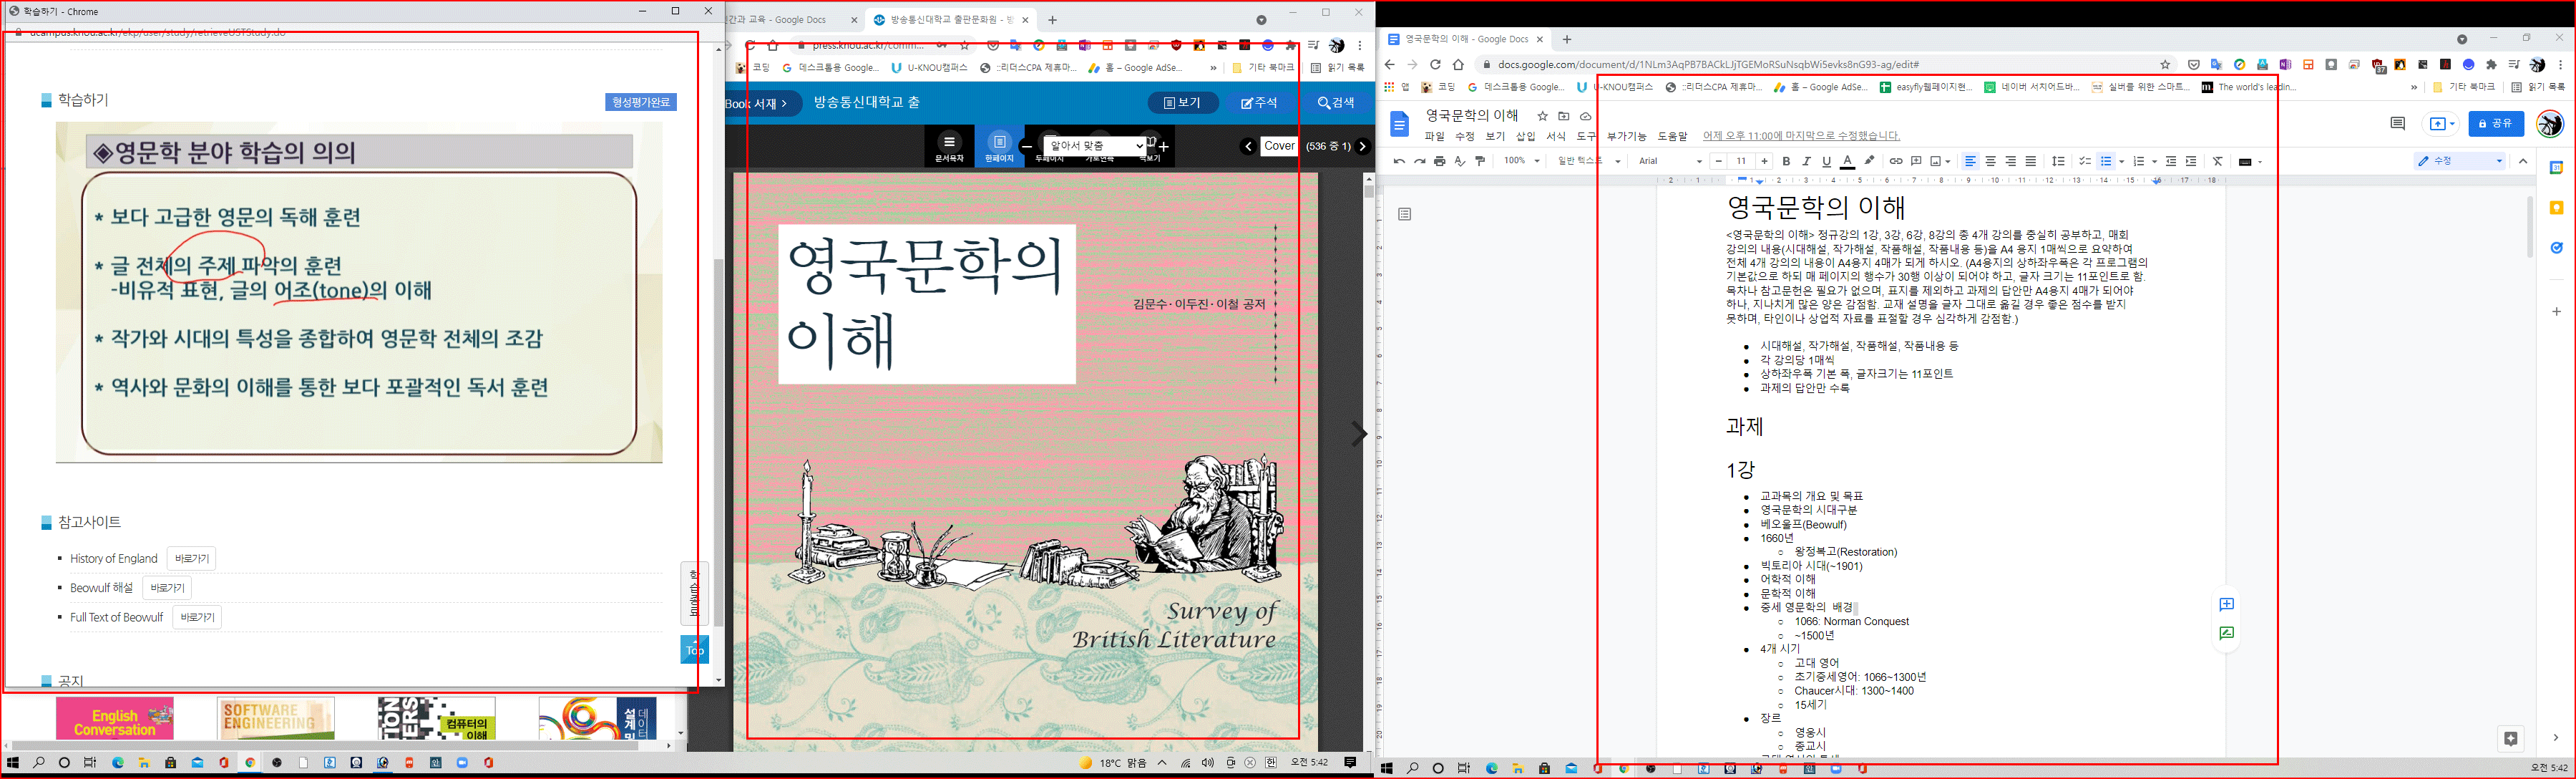Open Arial font dropdown in Docs
The image size is (2576, 779).
pyautogui.click(x=1670, y=161)
